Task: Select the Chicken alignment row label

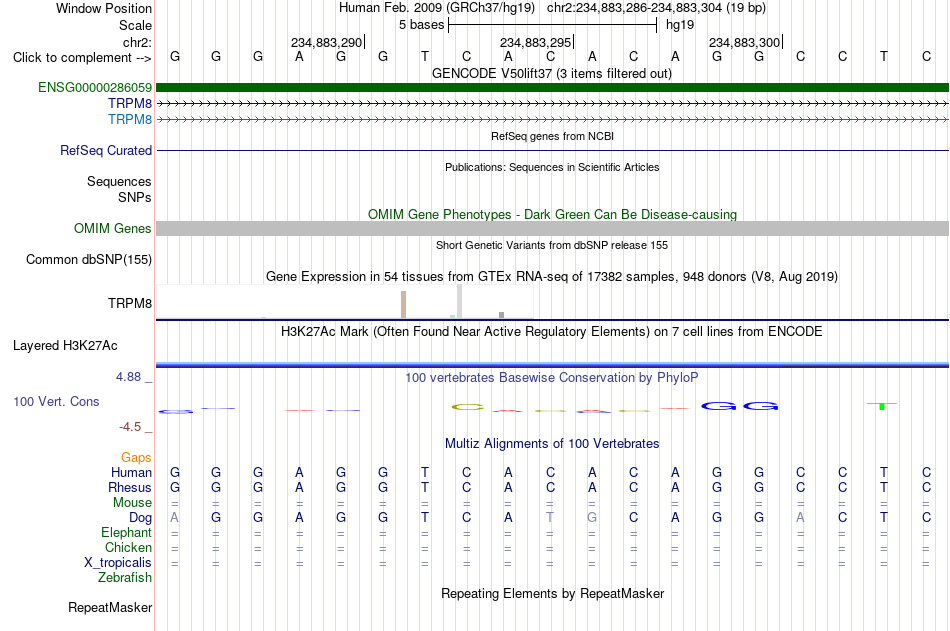Action: point(128,547)
